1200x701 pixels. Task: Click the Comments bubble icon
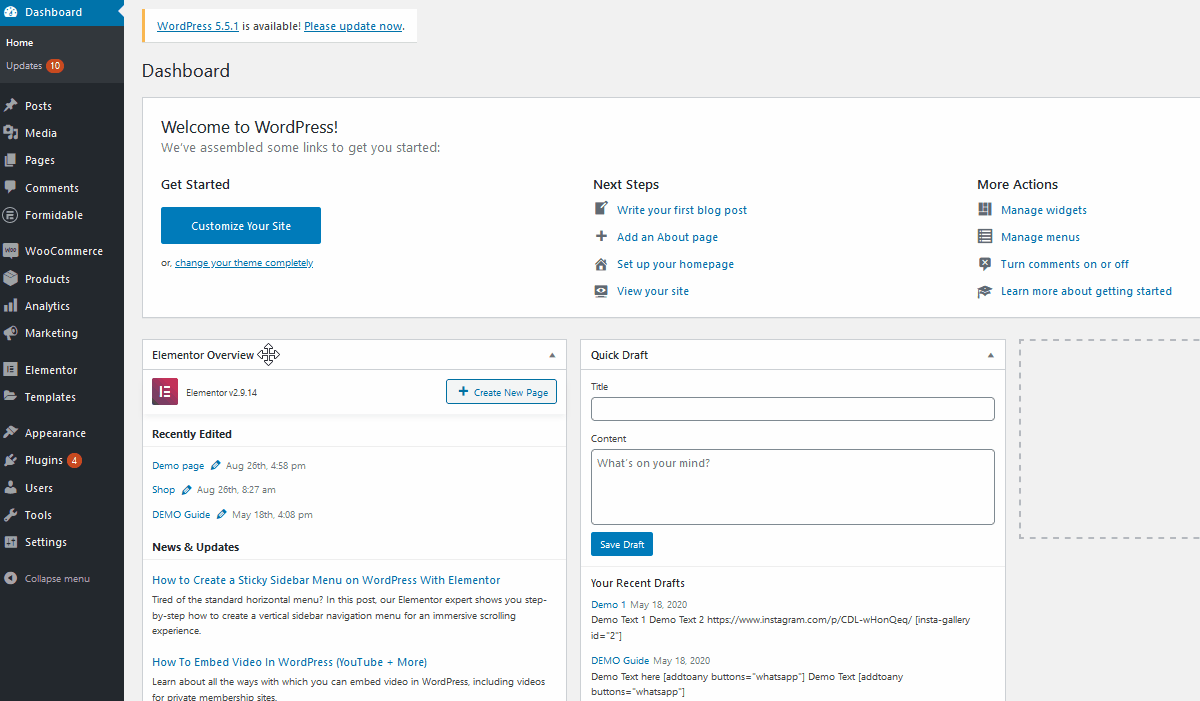click(11, 187)
